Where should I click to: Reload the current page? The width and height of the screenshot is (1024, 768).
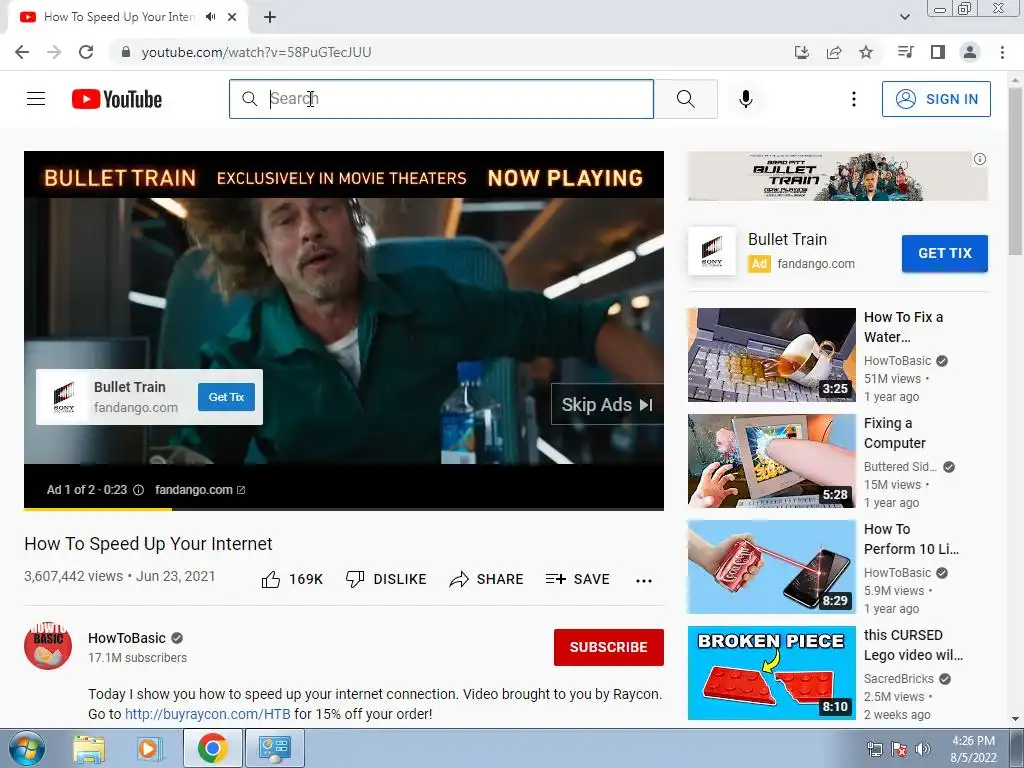[86, 52]
